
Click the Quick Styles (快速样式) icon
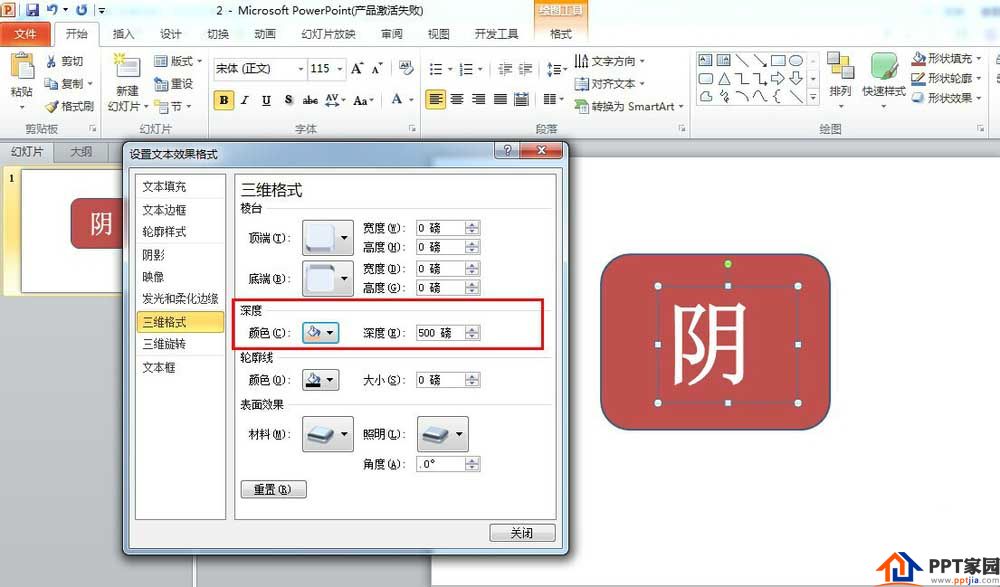pyautogui.click(x=884, y=66)
